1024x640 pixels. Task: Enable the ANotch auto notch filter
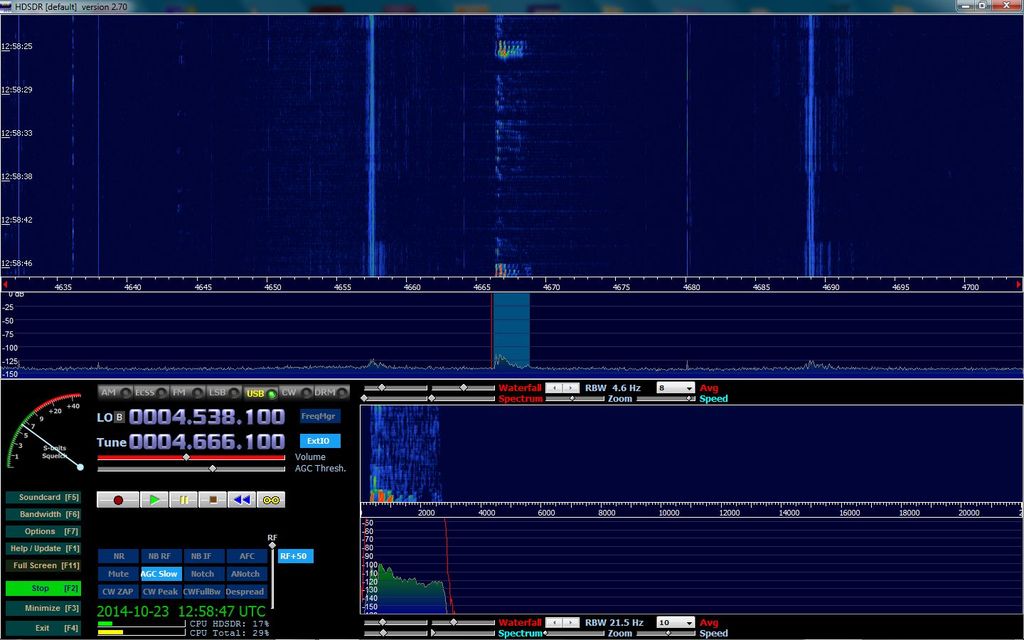pos(246,573)
